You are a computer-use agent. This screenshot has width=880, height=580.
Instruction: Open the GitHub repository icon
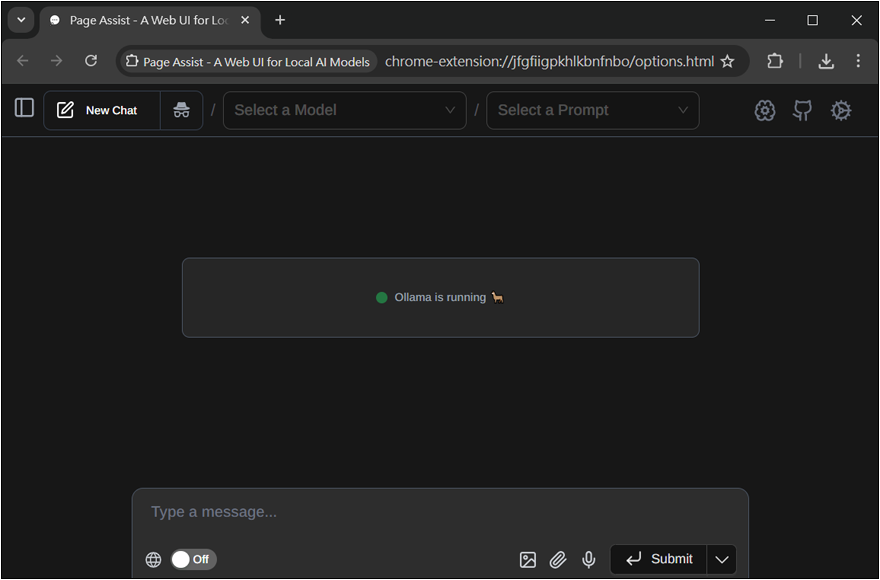(802, 111)
